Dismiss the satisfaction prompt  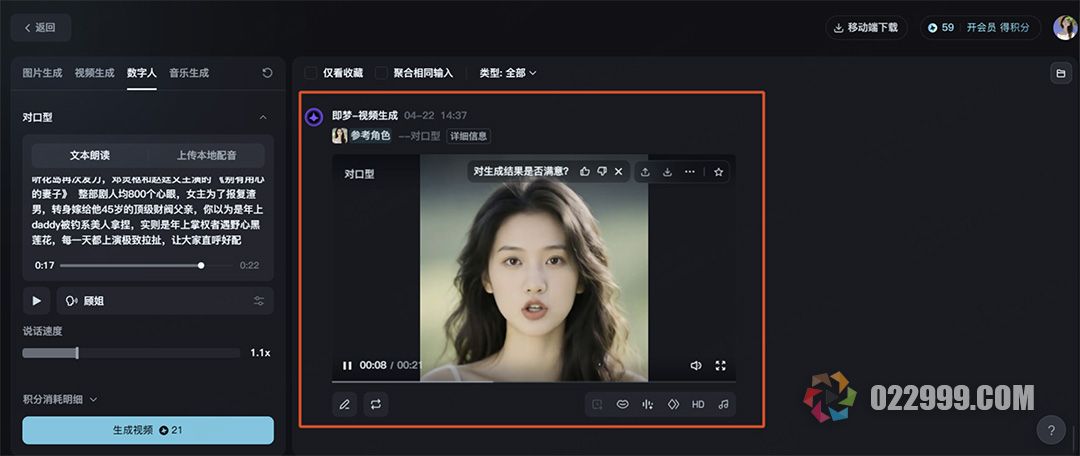619,172
